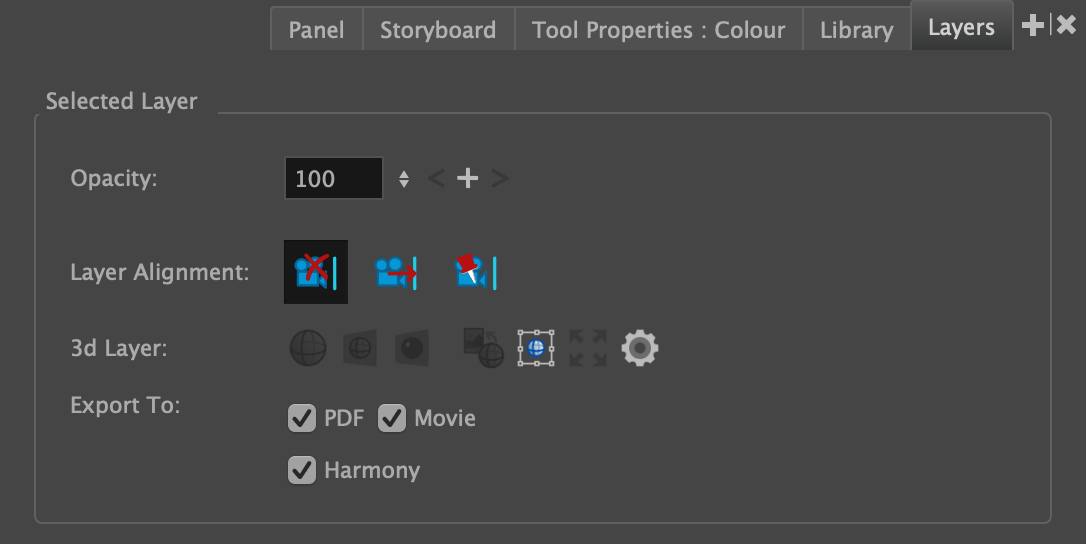Select the No Alignment camera icon
This screenshot has width=1086, height=544.
click(315, 272)
